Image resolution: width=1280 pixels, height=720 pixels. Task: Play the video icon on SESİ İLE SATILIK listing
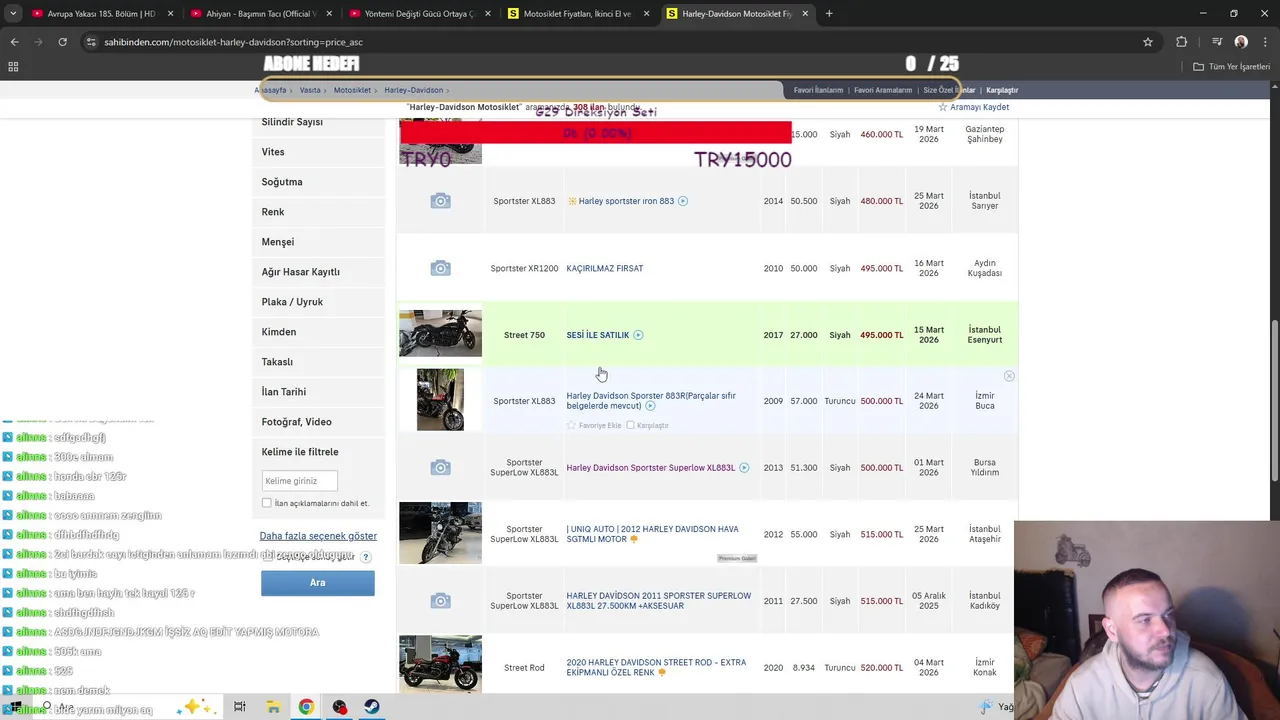[638, 335]
